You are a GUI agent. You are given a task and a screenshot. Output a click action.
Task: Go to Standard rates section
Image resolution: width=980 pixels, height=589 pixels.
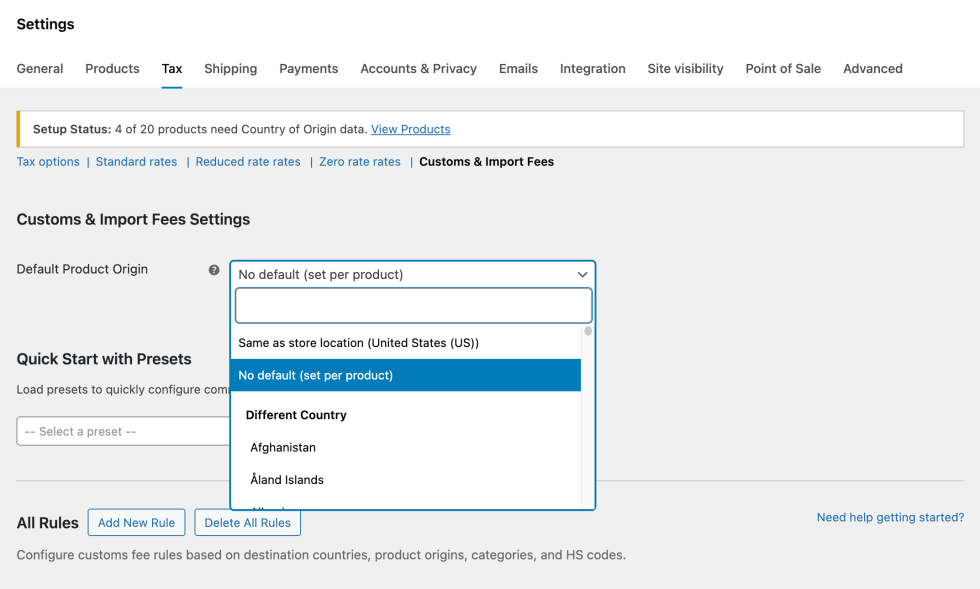click(x=136, y=162)
